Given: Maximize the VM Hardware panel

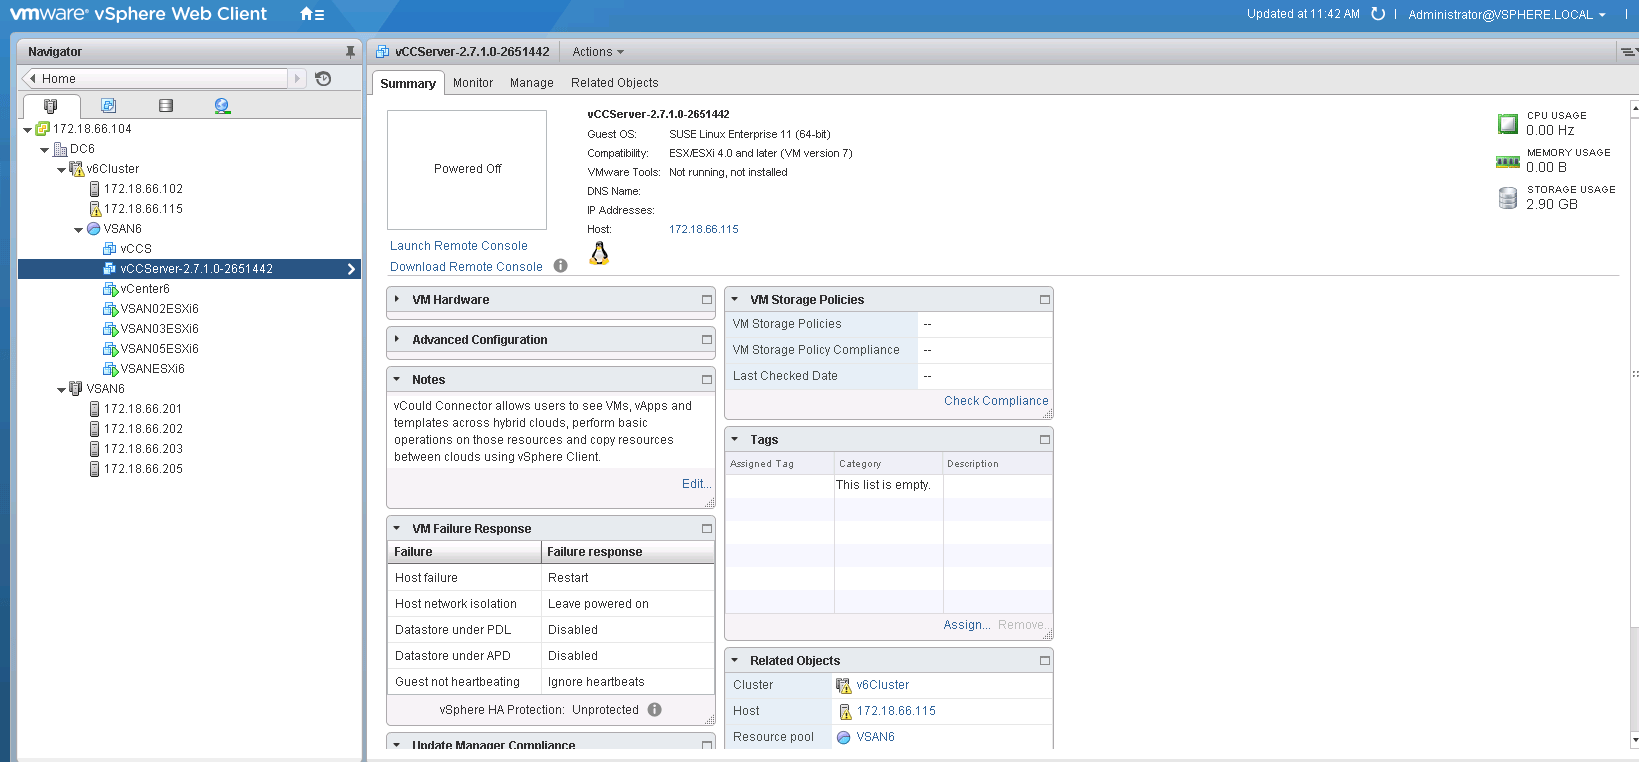Looking at the screenshot, I should coord(707,300).
